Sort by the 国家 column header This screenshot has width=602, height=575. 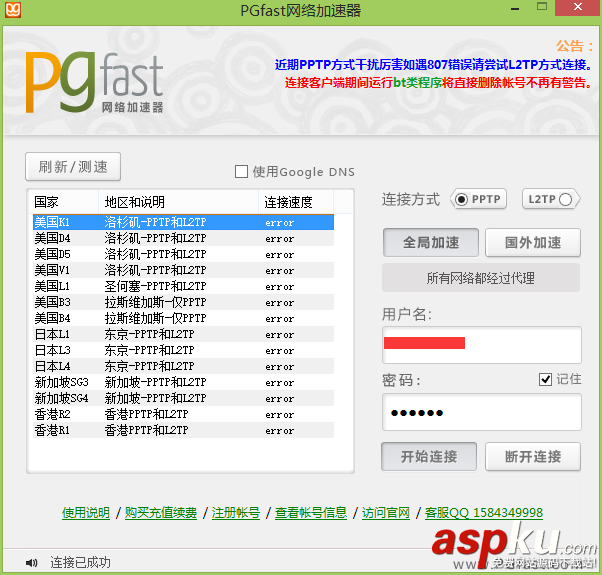(x=64, y=202)
